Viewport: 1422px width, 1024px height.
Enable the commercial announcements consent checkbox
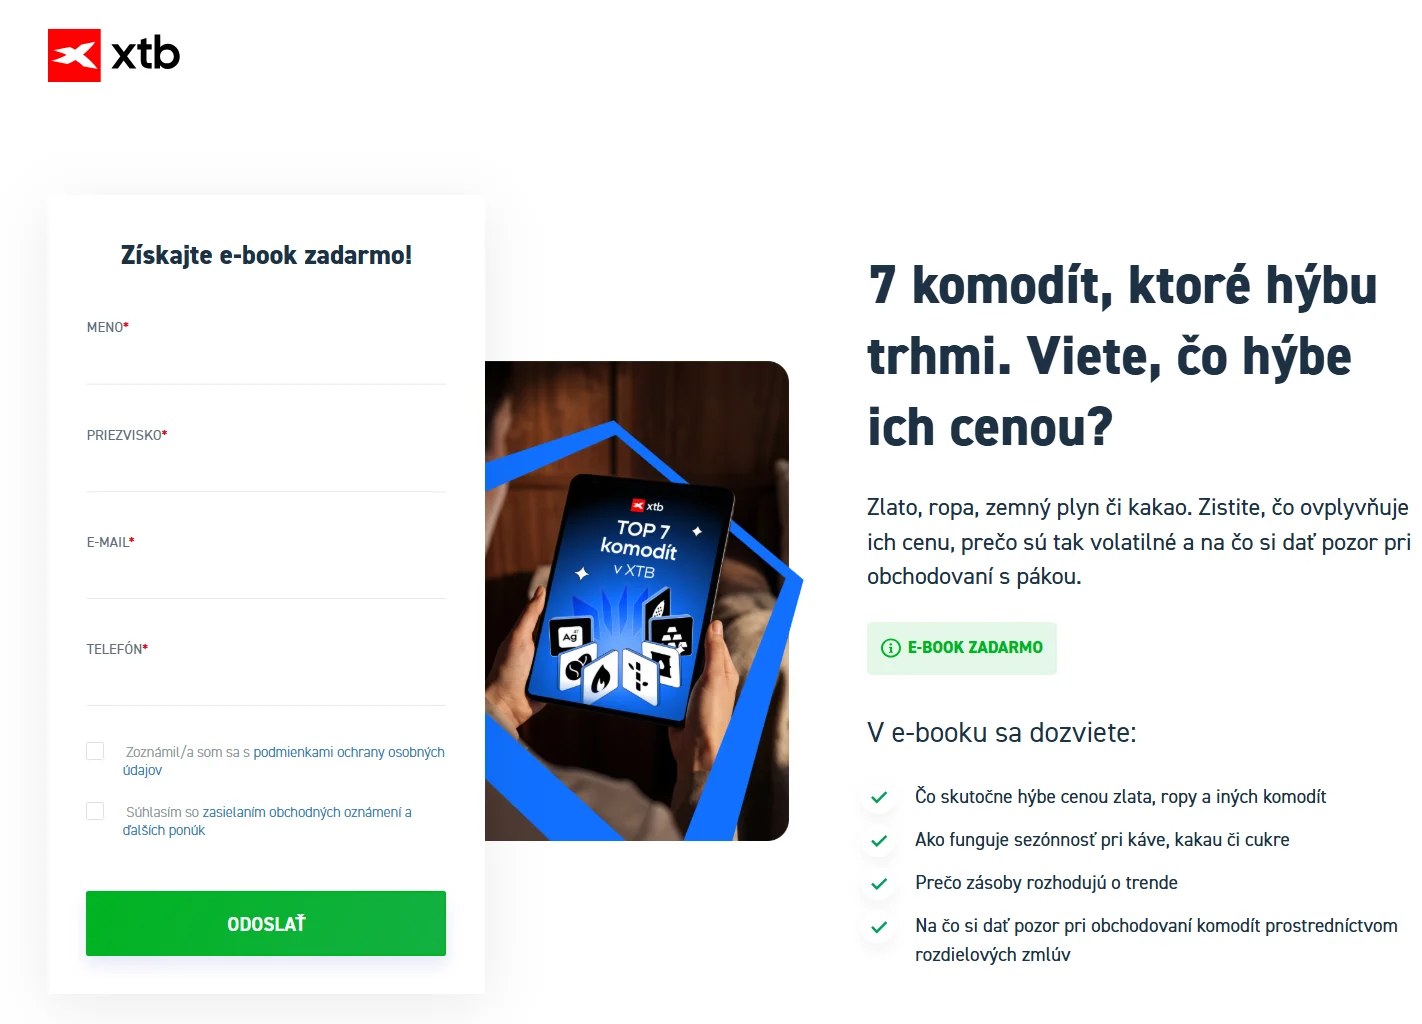click(x=95, y=811)
